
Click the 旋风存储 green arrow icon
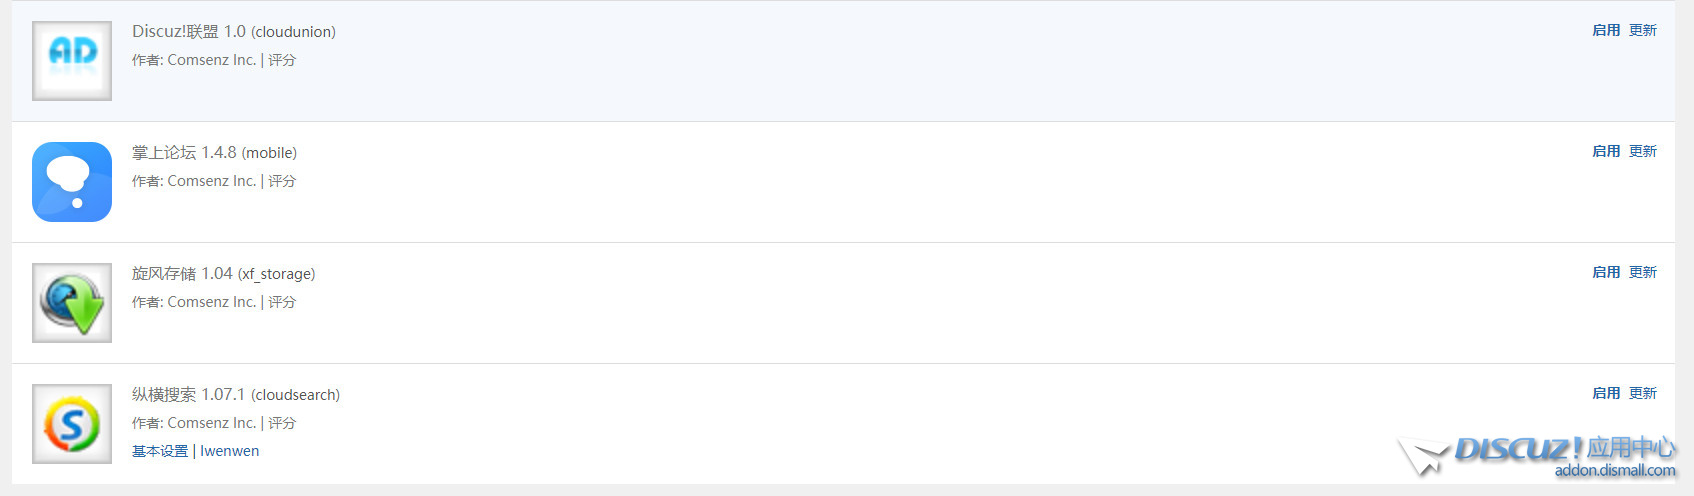coord(72,303)
